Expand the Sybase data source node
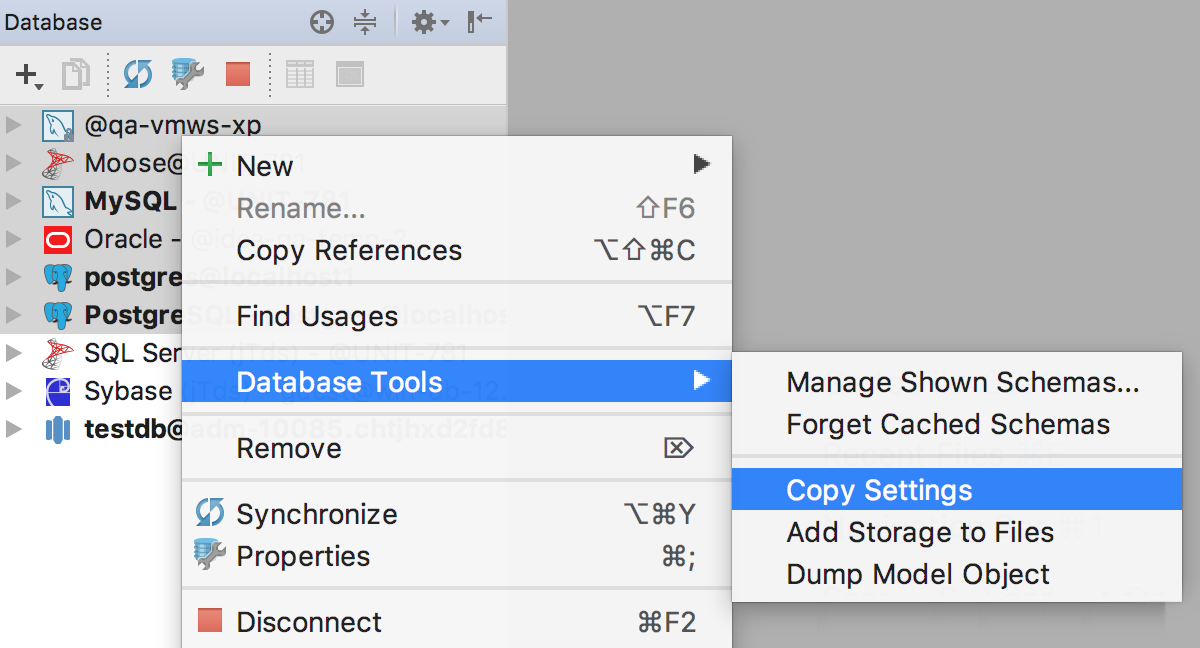This screenshot has height=648, width=1200. click(13, 391)
